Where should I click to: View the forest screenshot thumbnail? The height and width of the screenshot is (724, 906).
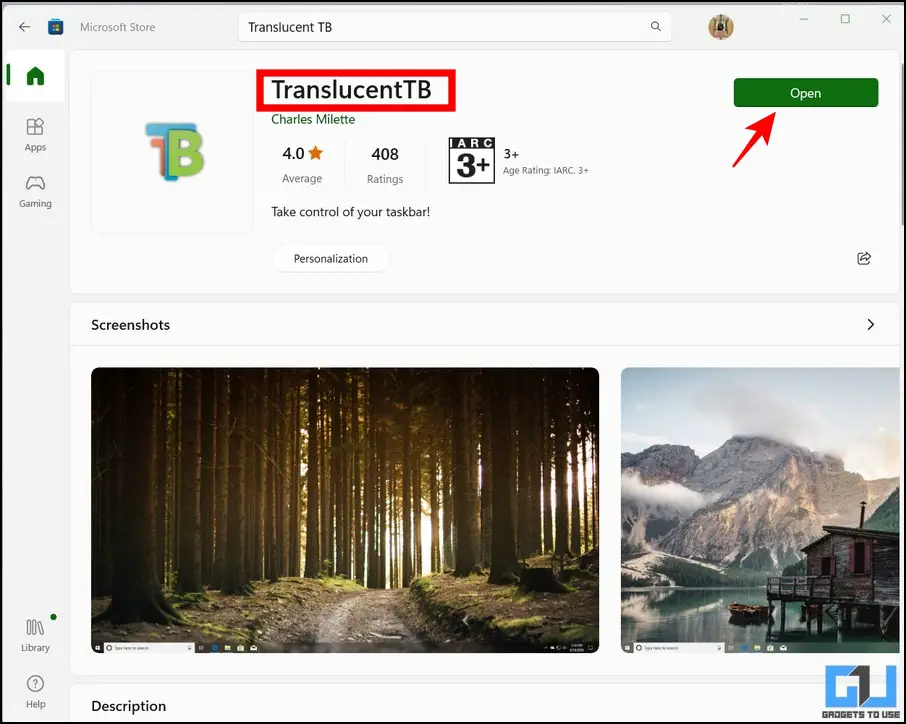345,510
